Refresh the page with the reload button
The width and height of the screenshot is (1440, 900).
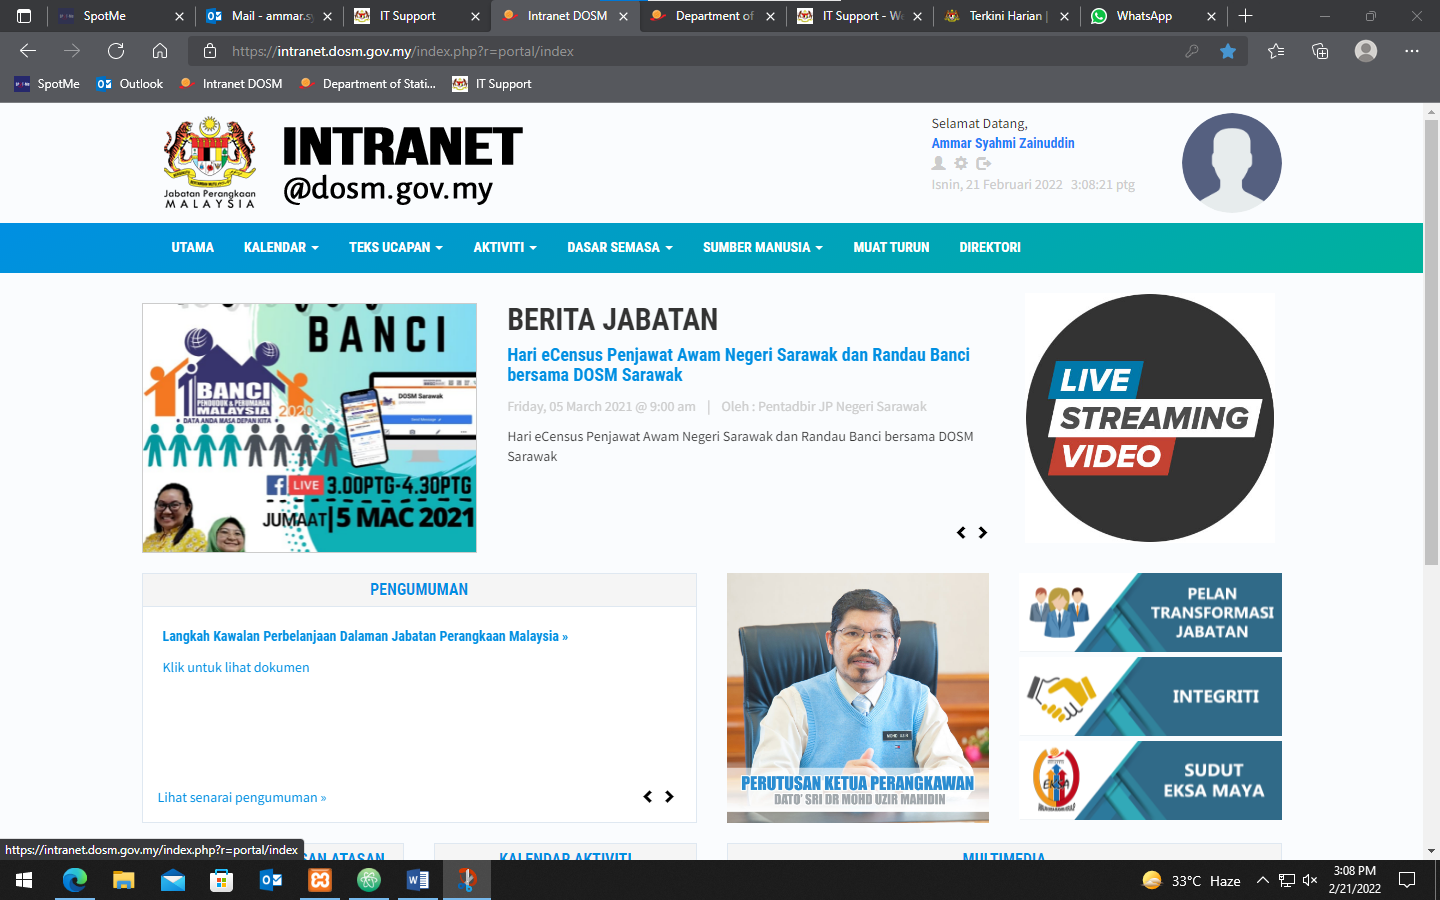click(116, 51)
